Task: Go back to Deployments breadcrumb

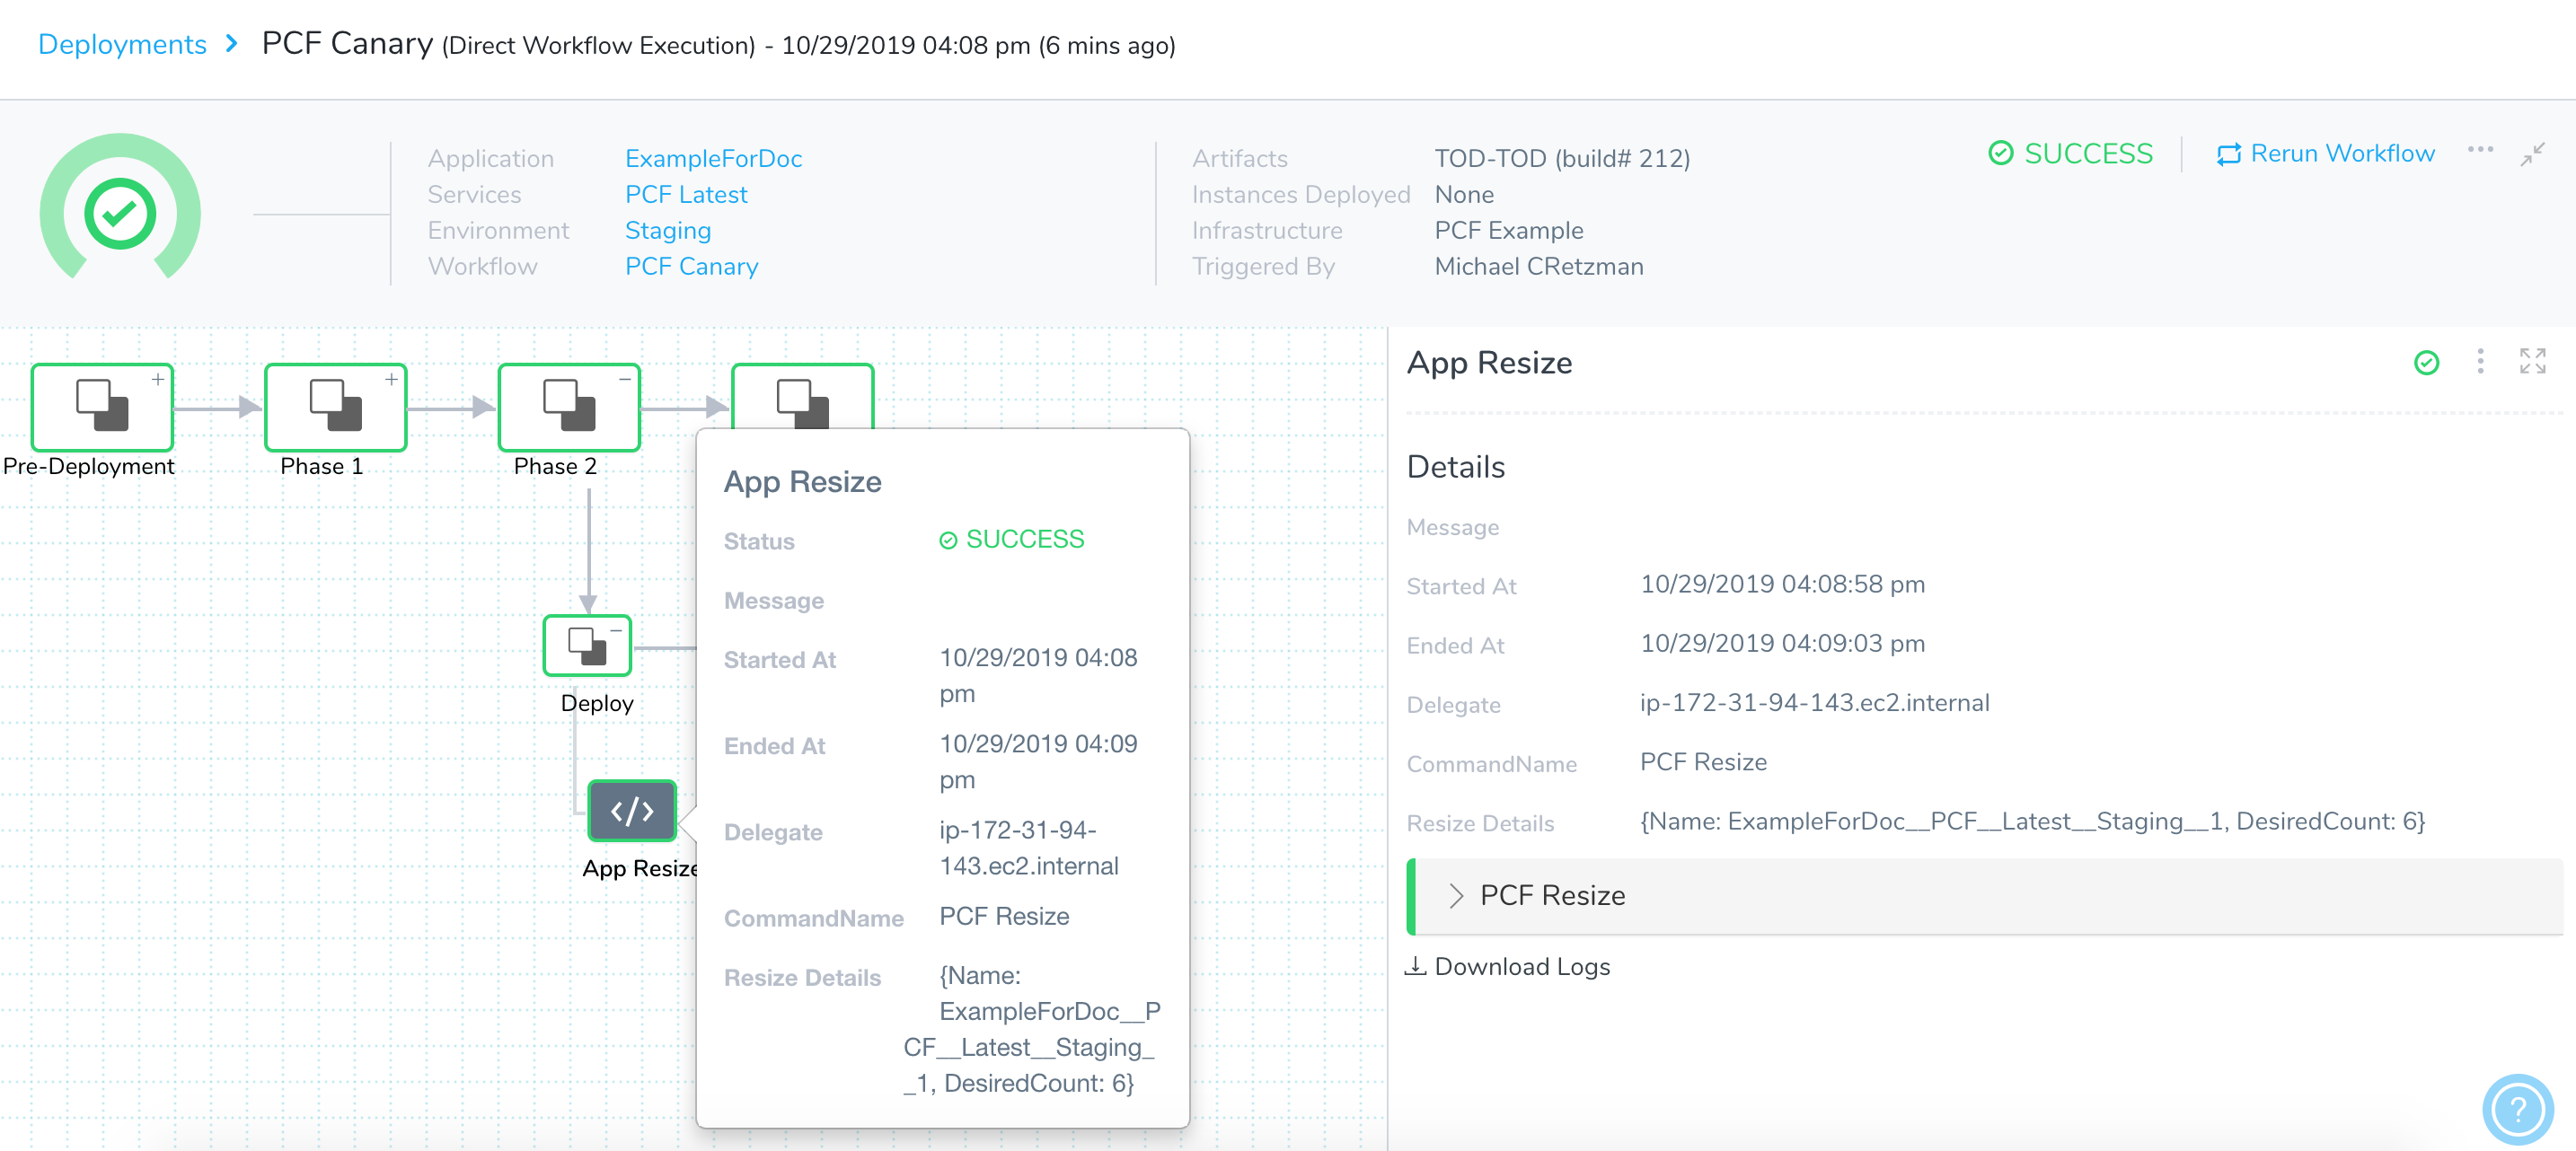Action: (x=122, y=45)
